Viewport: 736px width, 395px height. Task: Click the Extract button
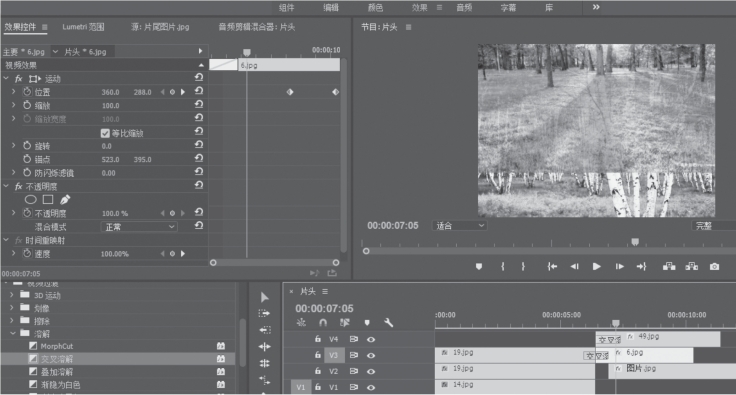691,266
